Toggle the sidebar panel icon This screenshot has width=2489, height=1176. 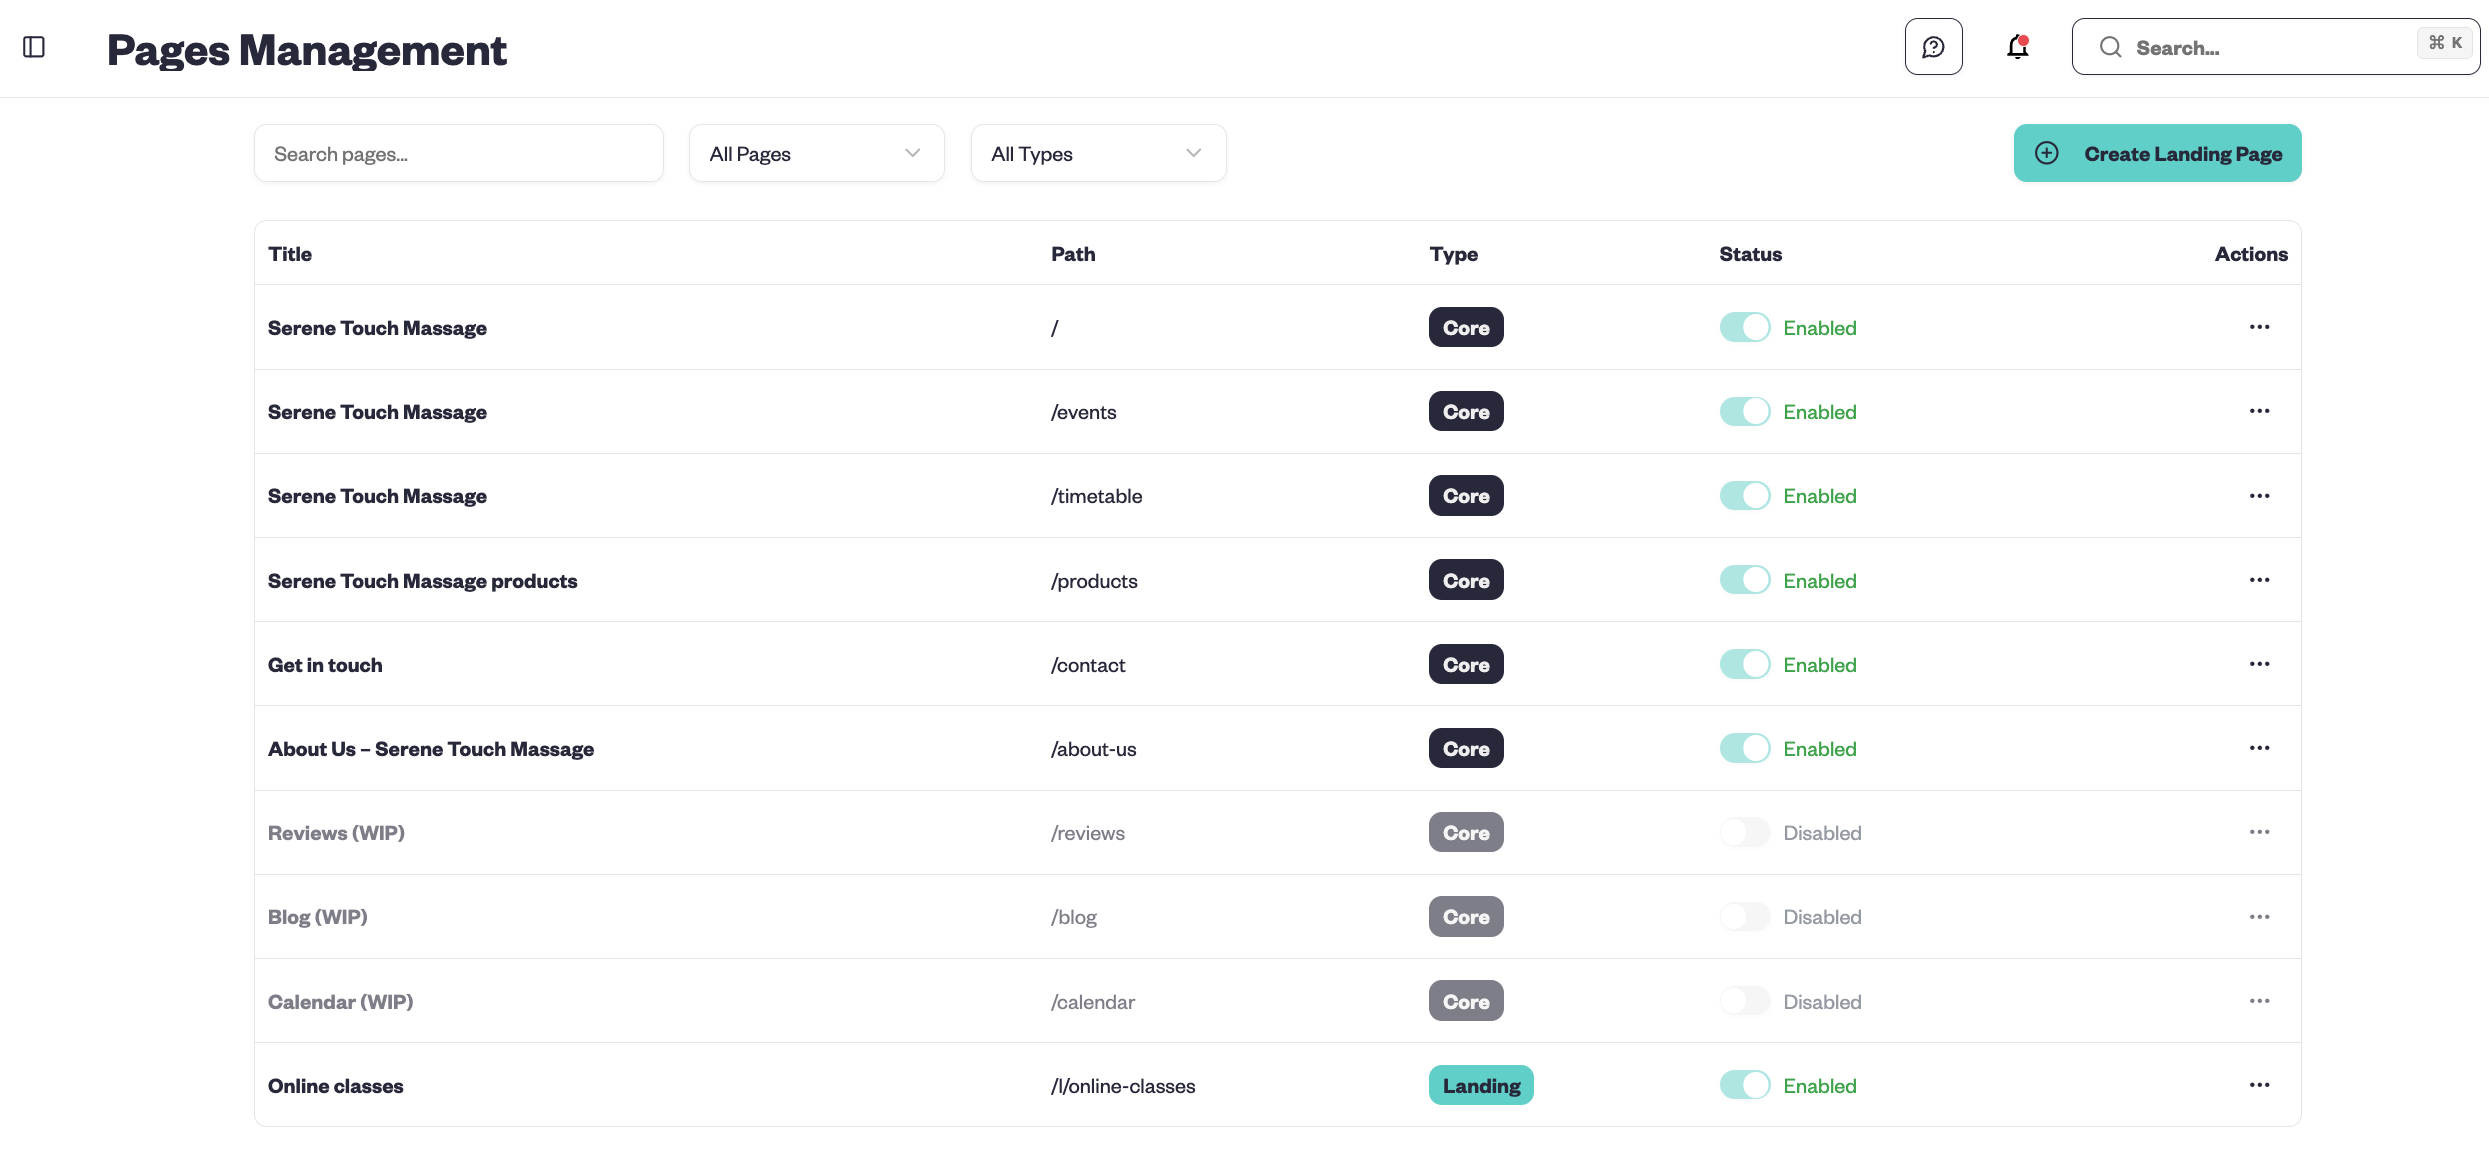coord(34,47)
